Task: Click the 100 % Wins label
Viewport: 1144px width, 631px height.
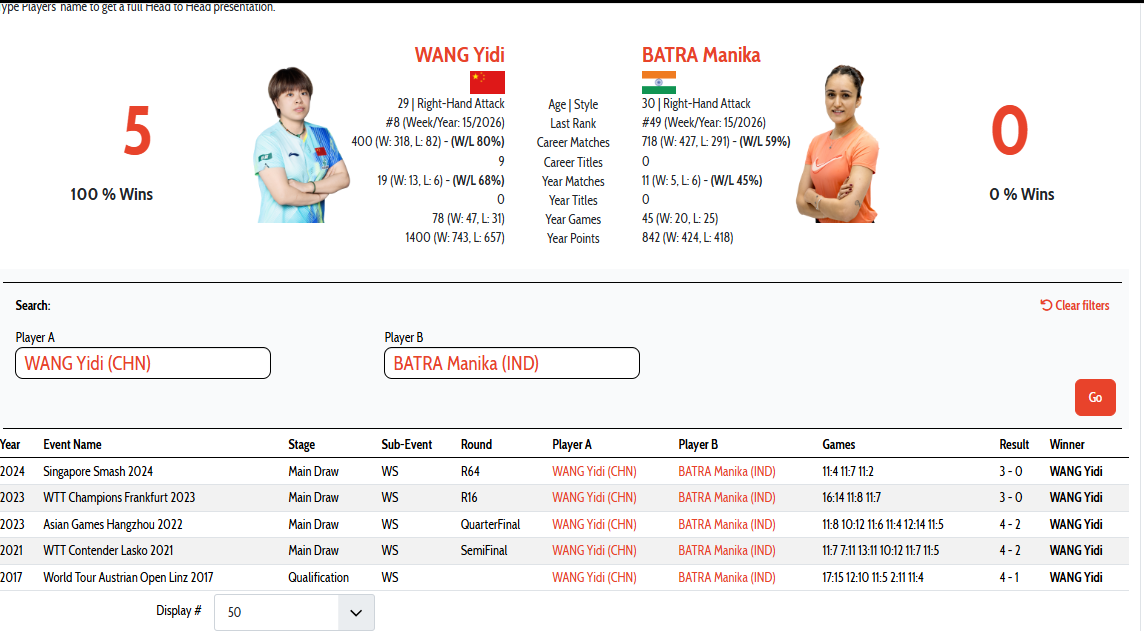Action: [x=112, y=194]
